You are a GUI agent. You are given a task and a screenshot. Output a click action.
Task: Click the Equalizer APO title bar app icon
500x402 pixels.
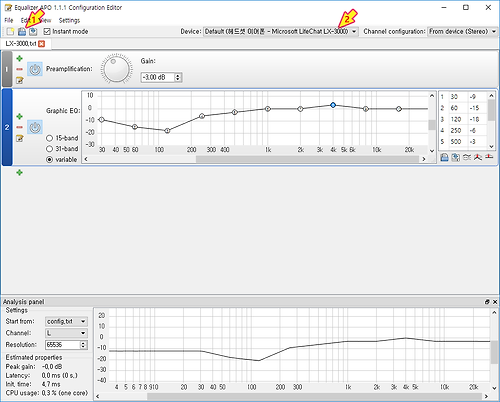click(8, 8)
